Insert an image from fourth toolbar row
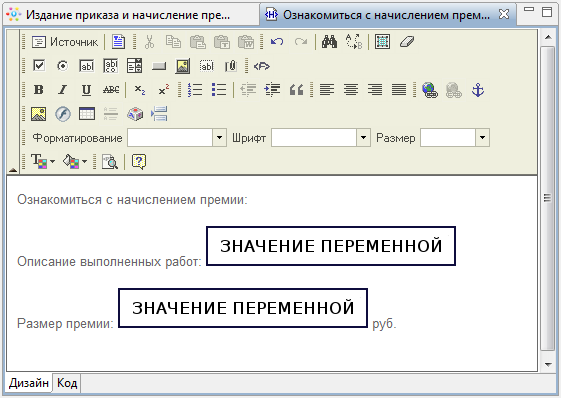Viewport: 561px width, 398px height. pos(39,114)
